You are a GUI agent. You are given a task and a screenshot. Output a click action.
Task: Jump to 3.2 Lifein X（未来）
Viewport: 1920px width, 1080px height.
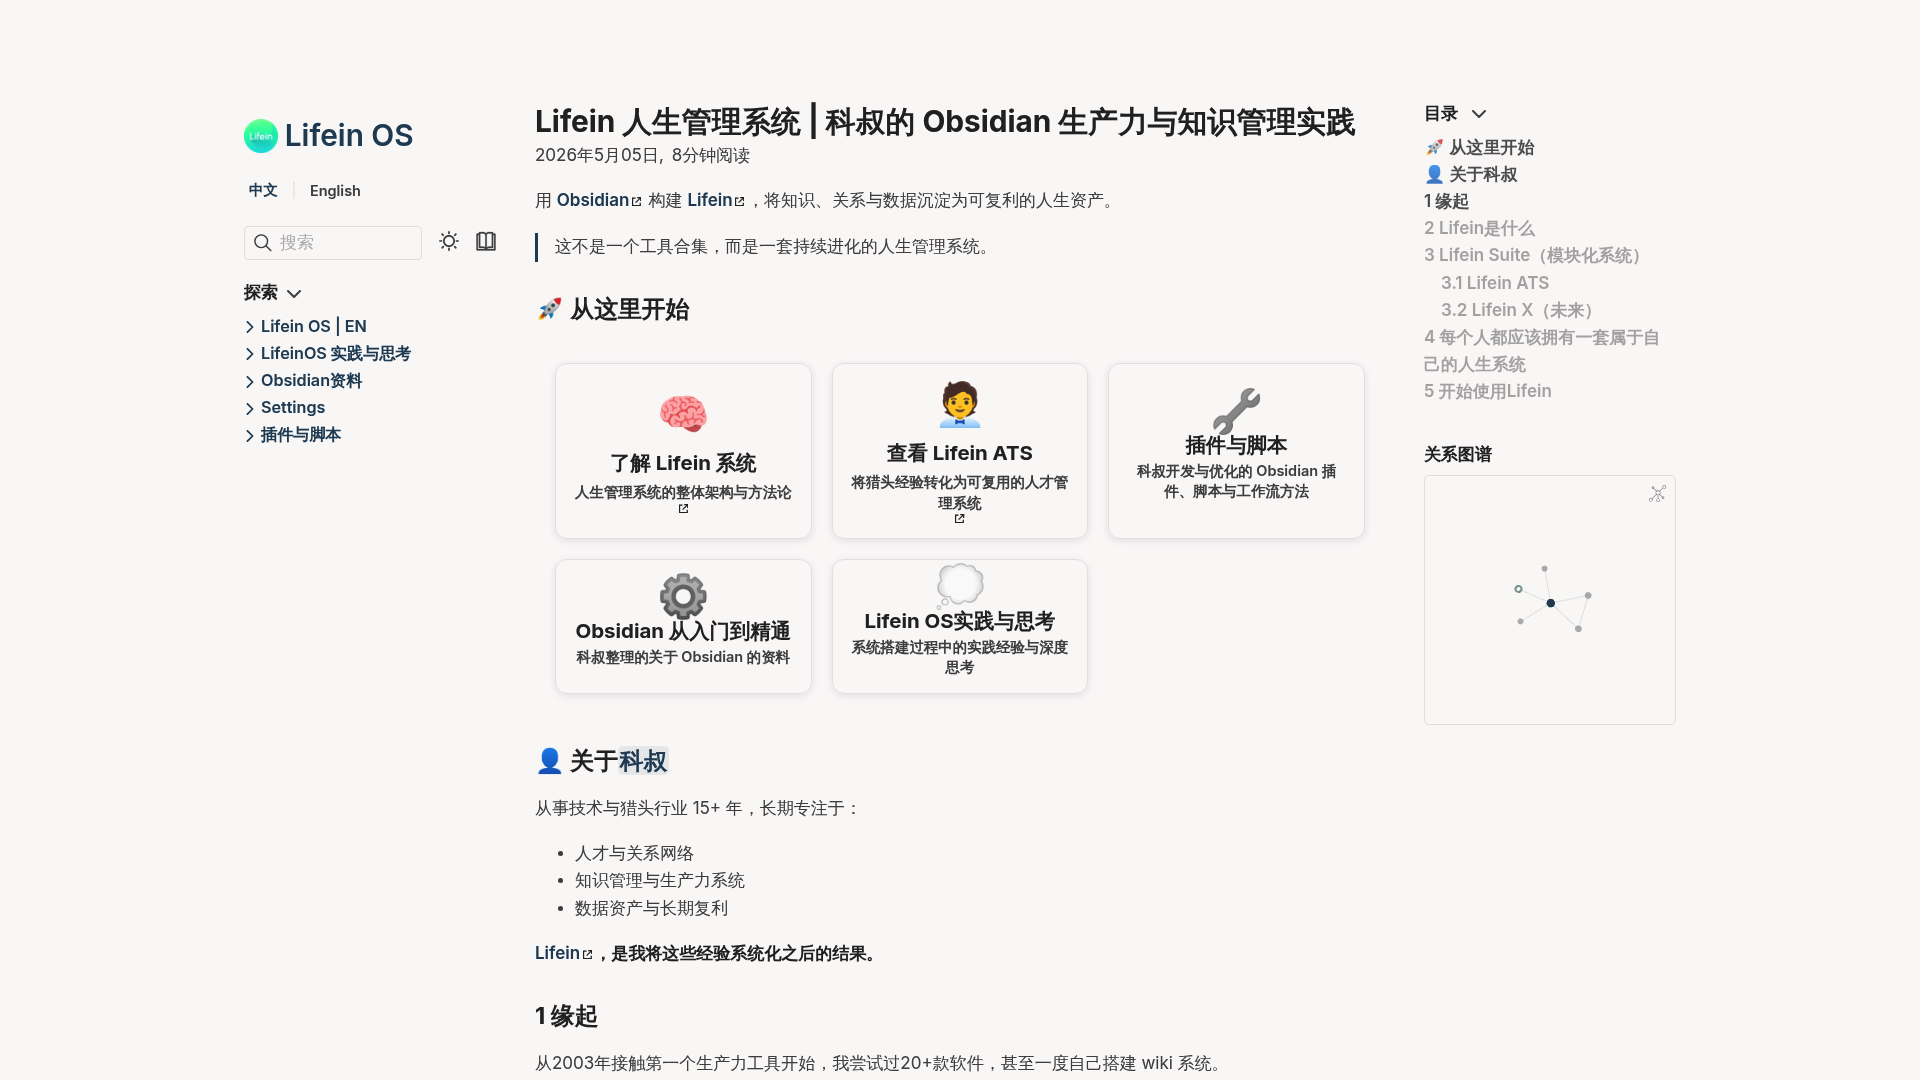(x=1520, y=310)
